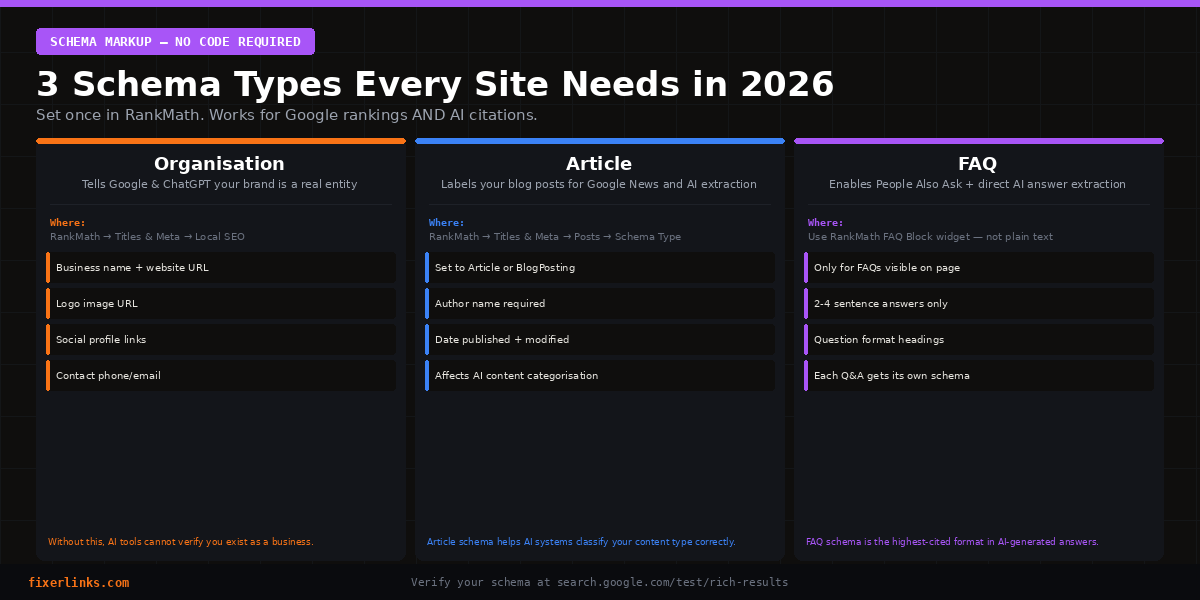Screen dimensions: 1200x600
Task: Click the 'SCHEMA MARKUP — NO CODE REQUIRED' badge
Action: (175, 42)
